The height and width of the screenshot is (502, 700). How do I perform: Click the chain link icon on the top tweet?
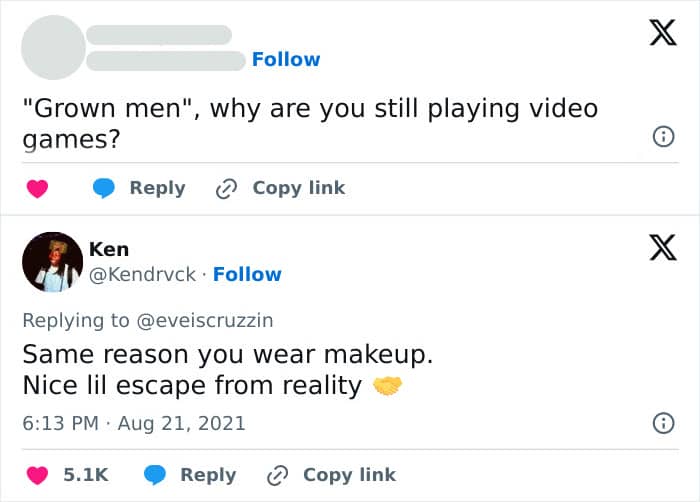228,188
